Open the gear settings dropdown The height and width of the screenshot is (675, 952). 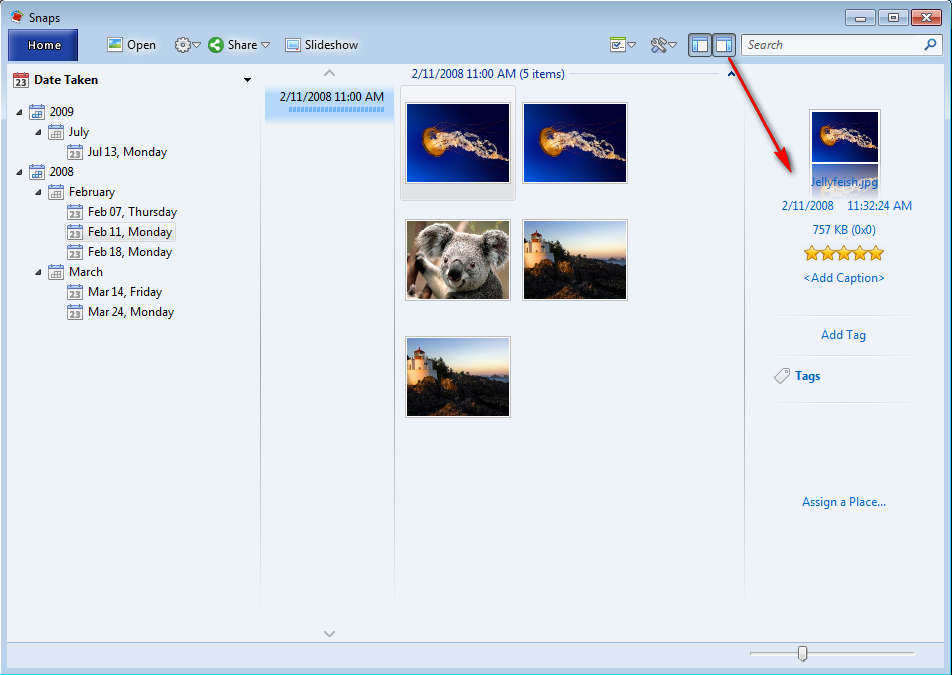(x=187, y=45)
